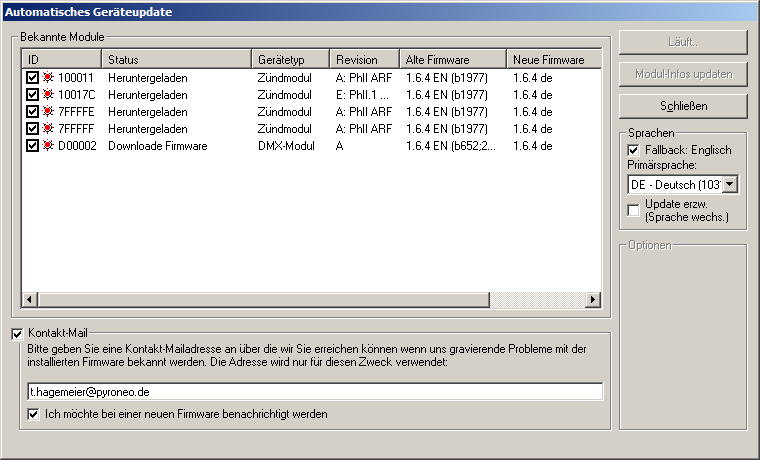Sort by the Gerätetyp column header

tap(291, 59)
